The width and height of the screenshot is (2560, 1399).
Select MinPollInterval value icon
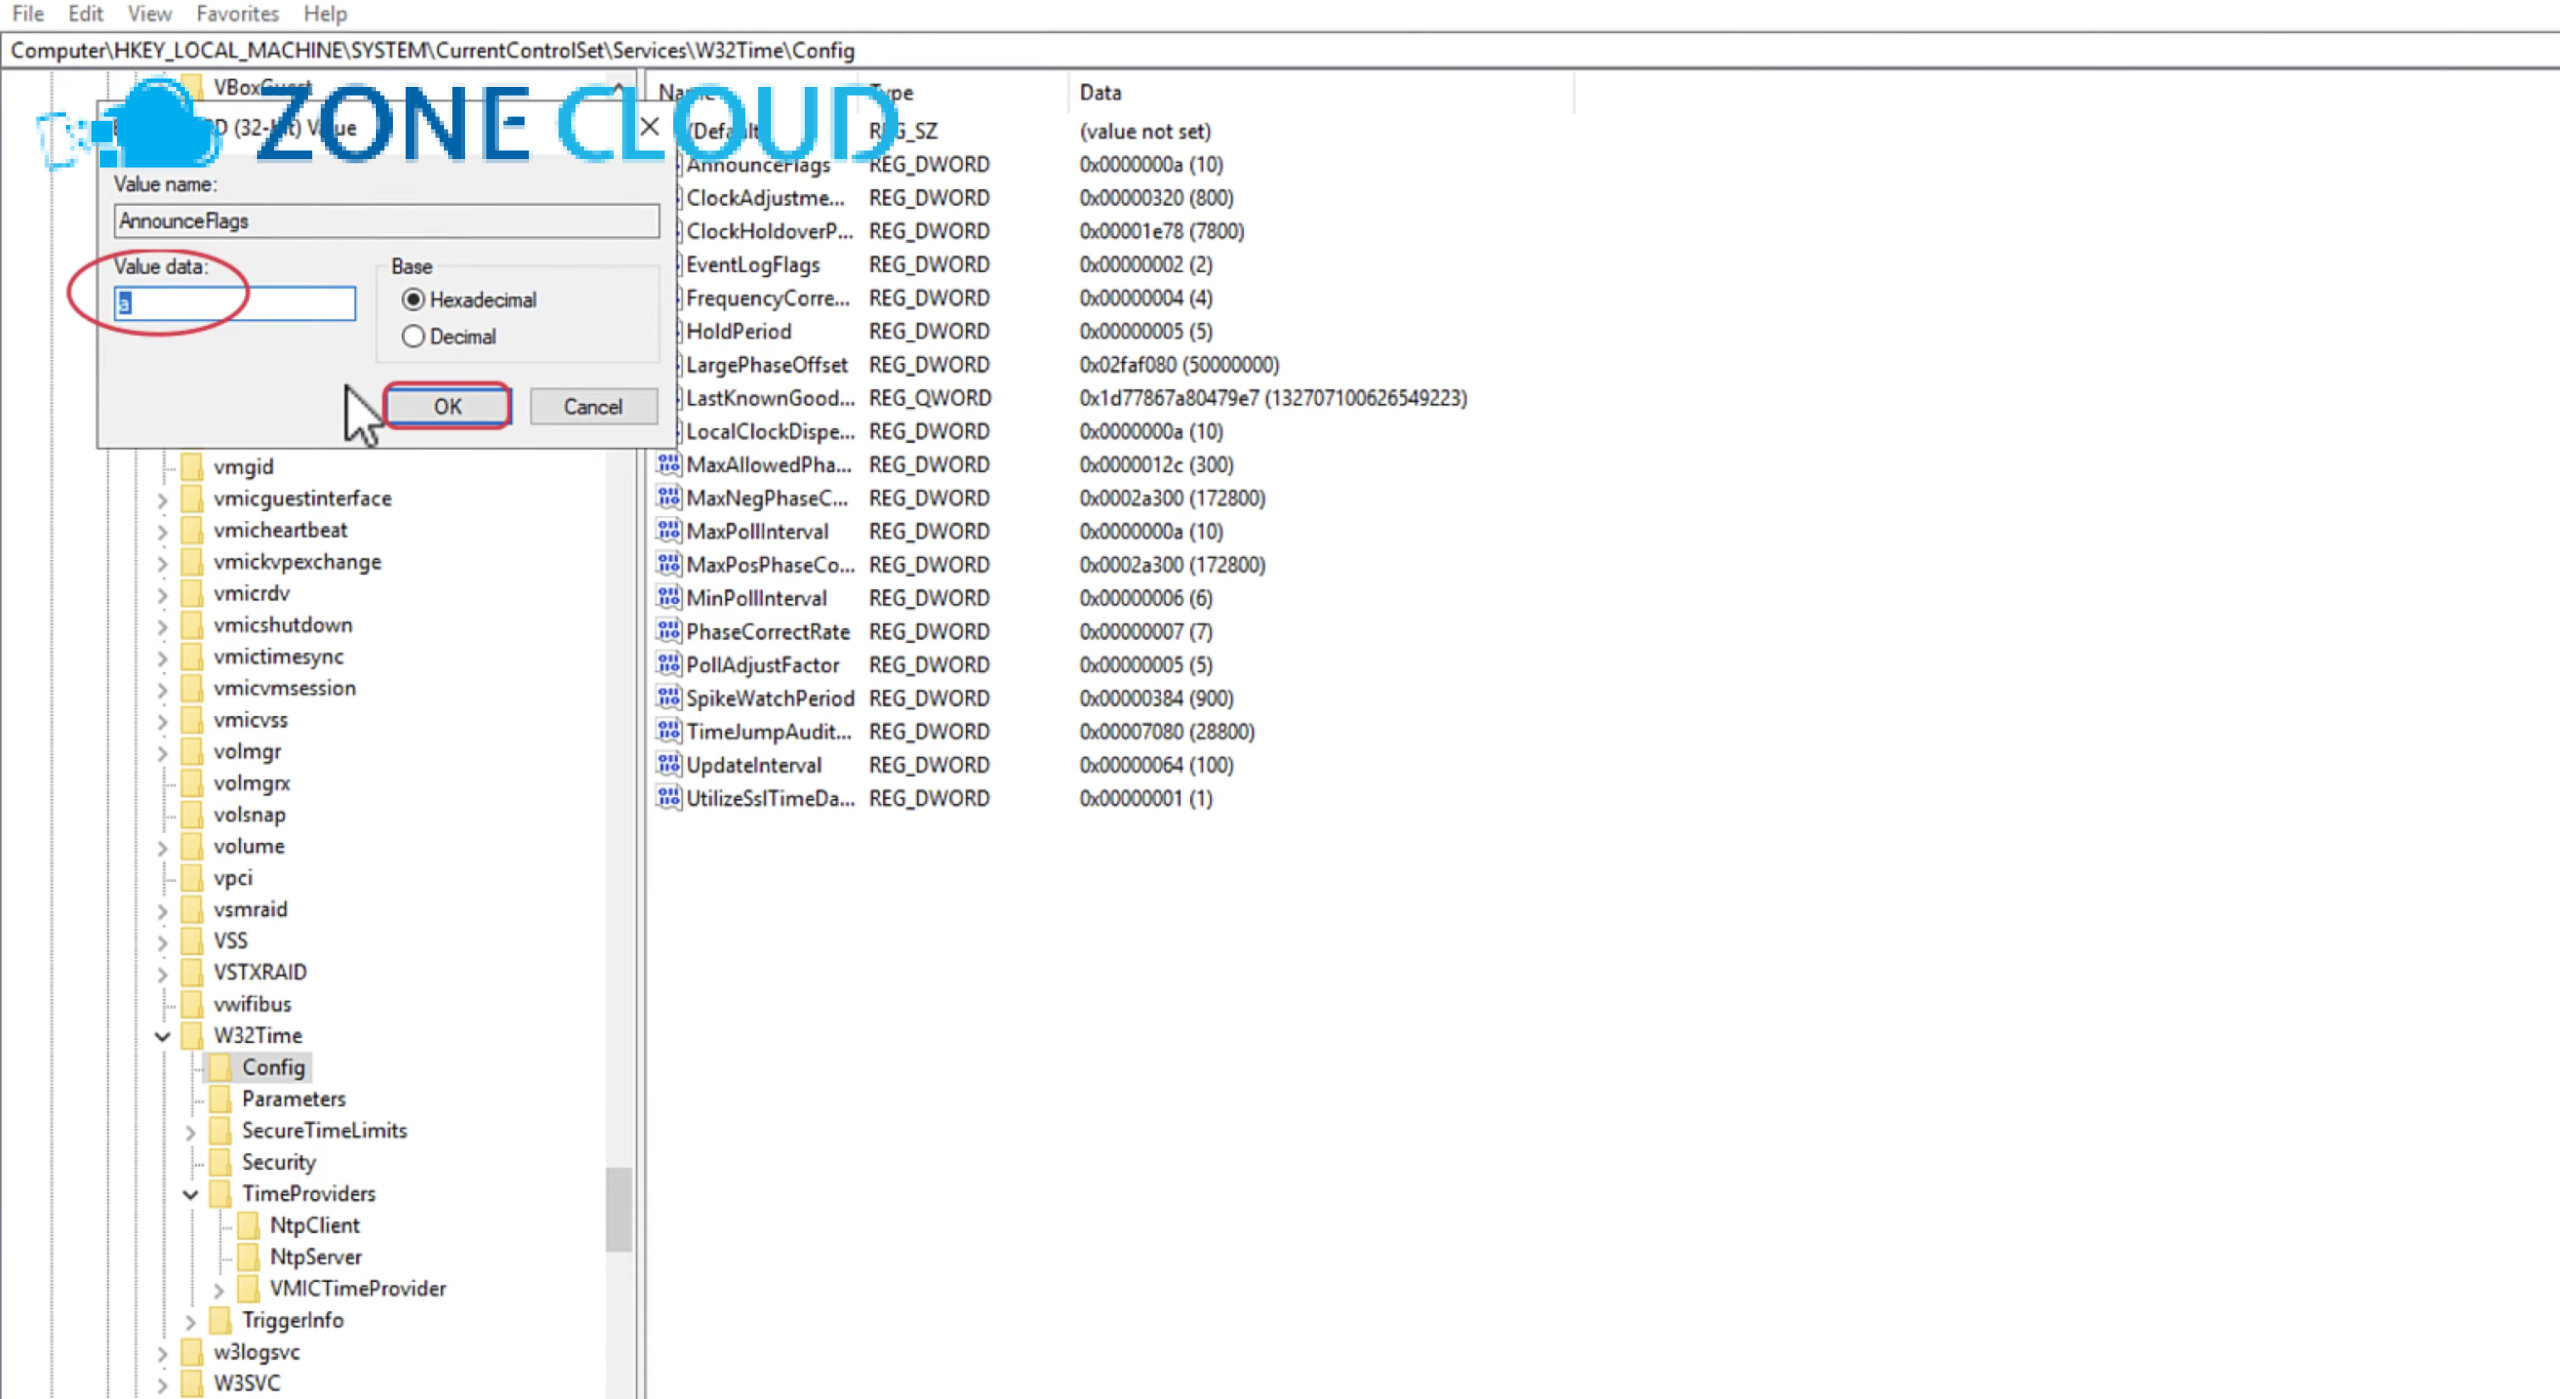pos(669,598)
